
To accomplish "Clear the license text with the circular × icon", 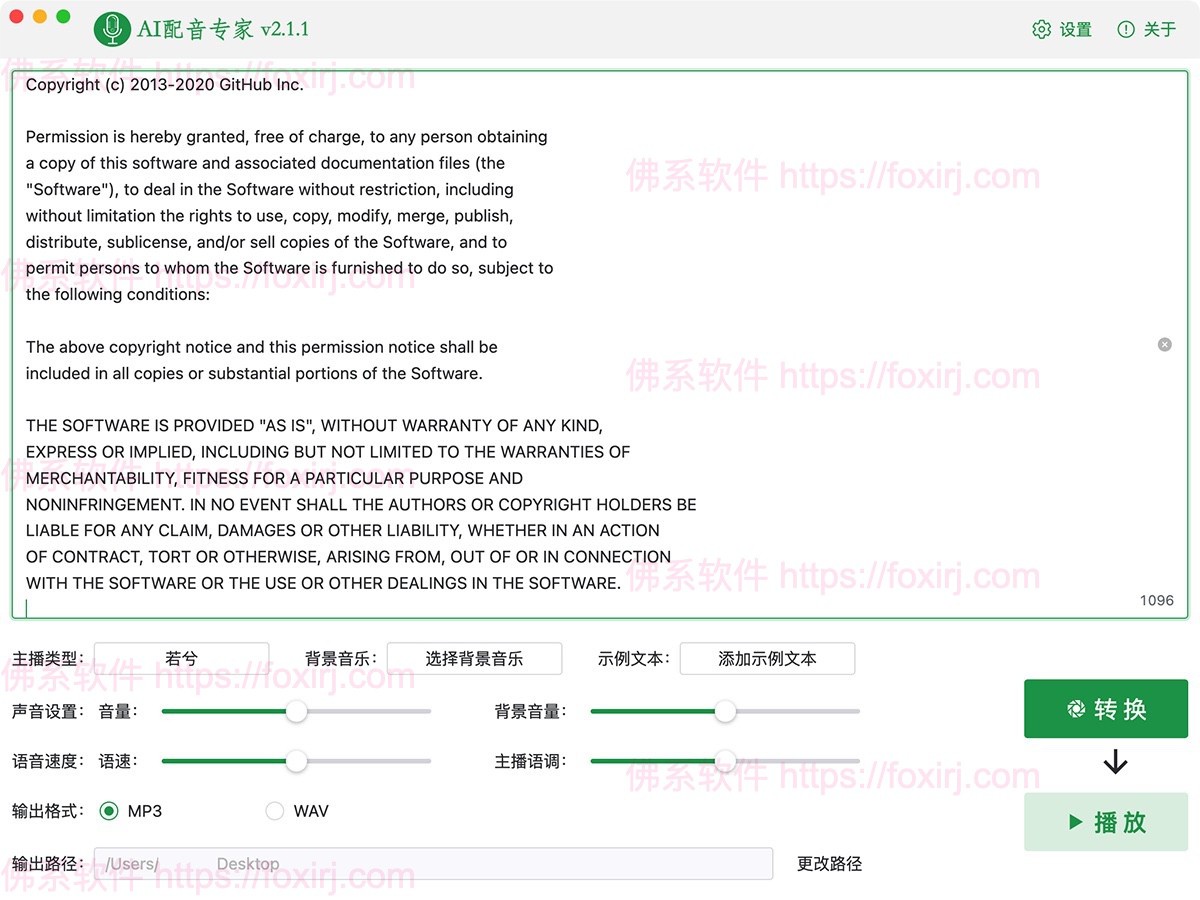I will (x=1164, y=344).
